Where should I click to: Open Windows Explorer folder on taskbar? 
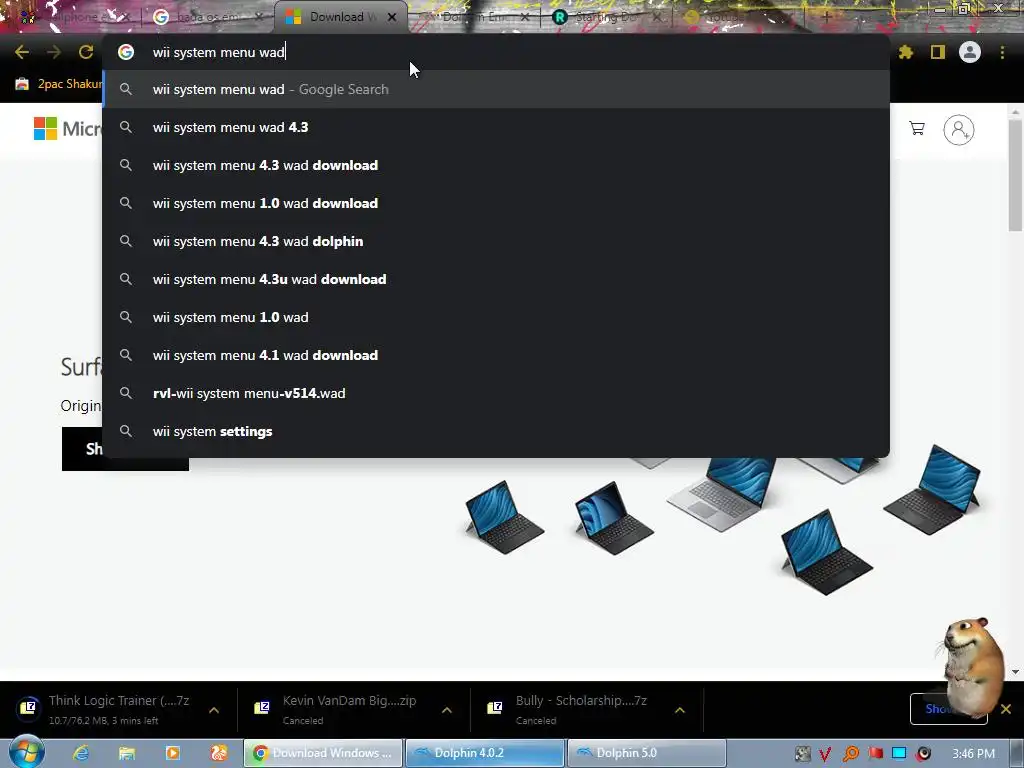point(127,753)
